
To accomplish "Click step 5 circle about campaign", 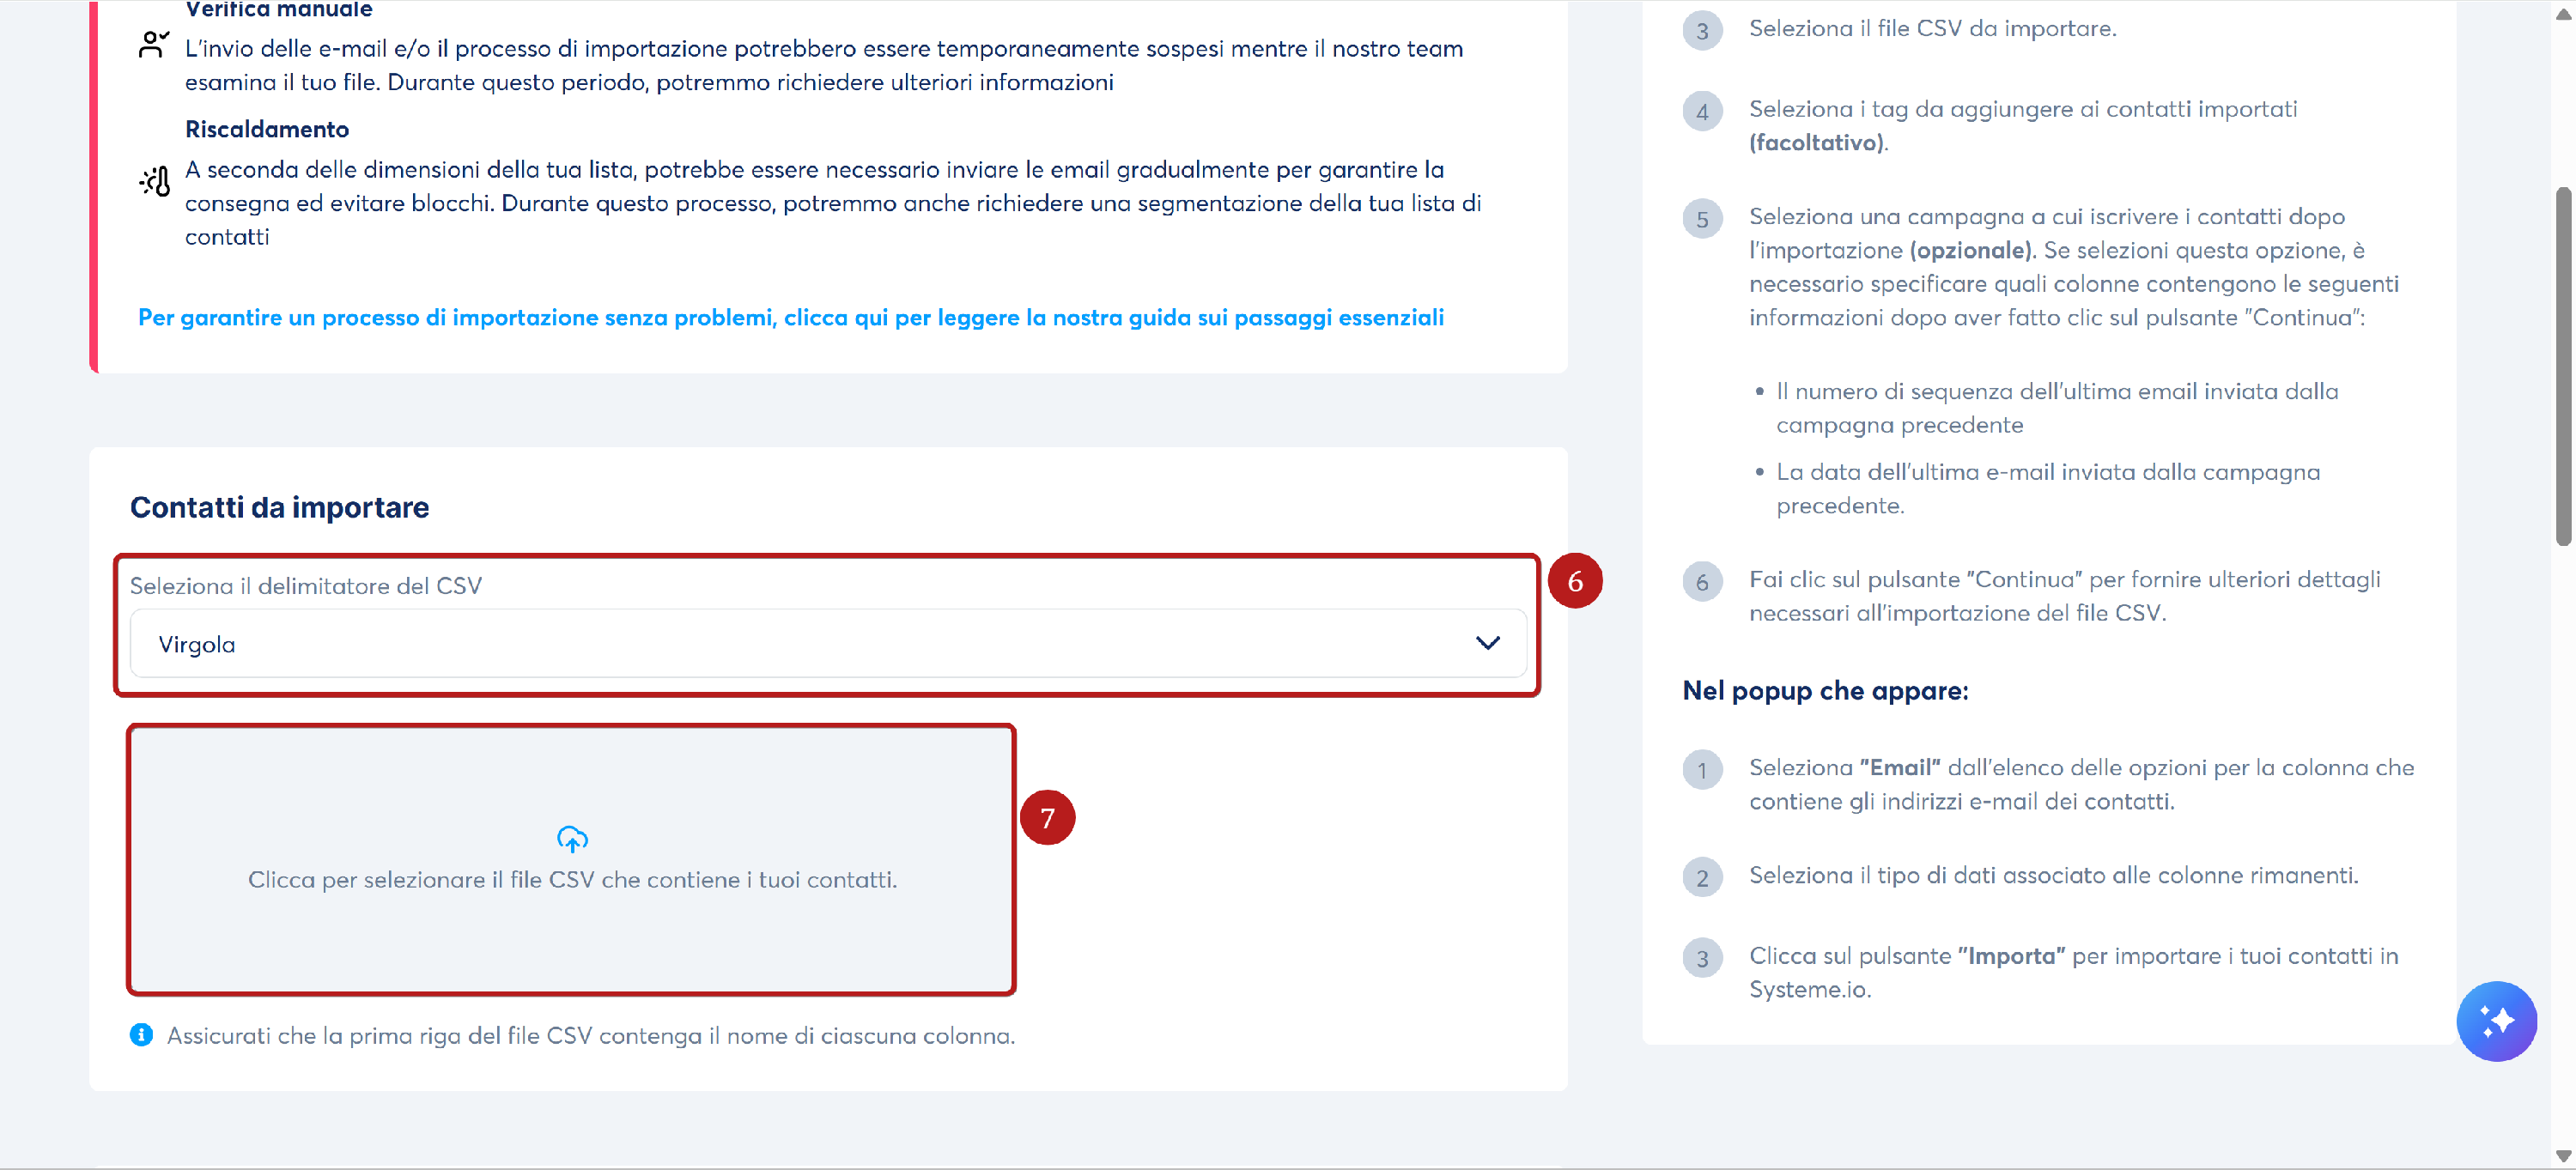I will pos(1702,219).
